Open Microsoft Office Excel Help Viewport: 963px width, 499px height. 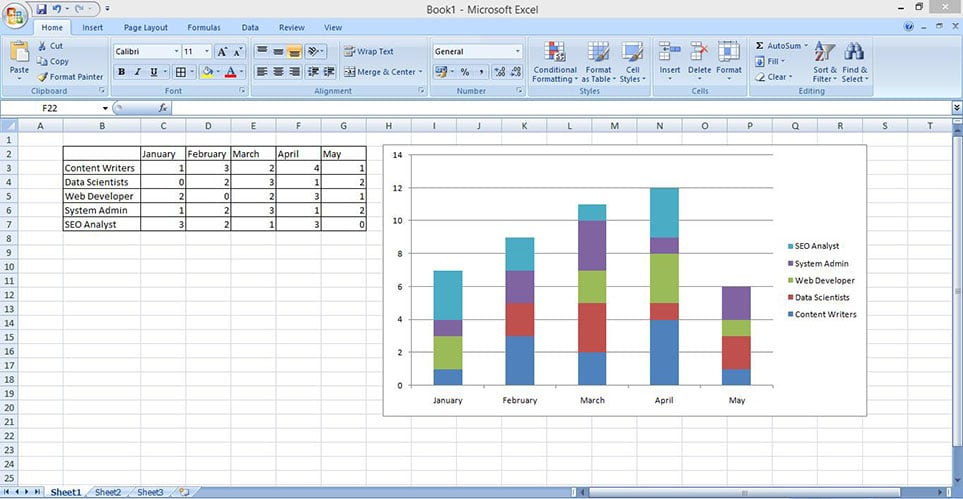click(x=909, y=27)
